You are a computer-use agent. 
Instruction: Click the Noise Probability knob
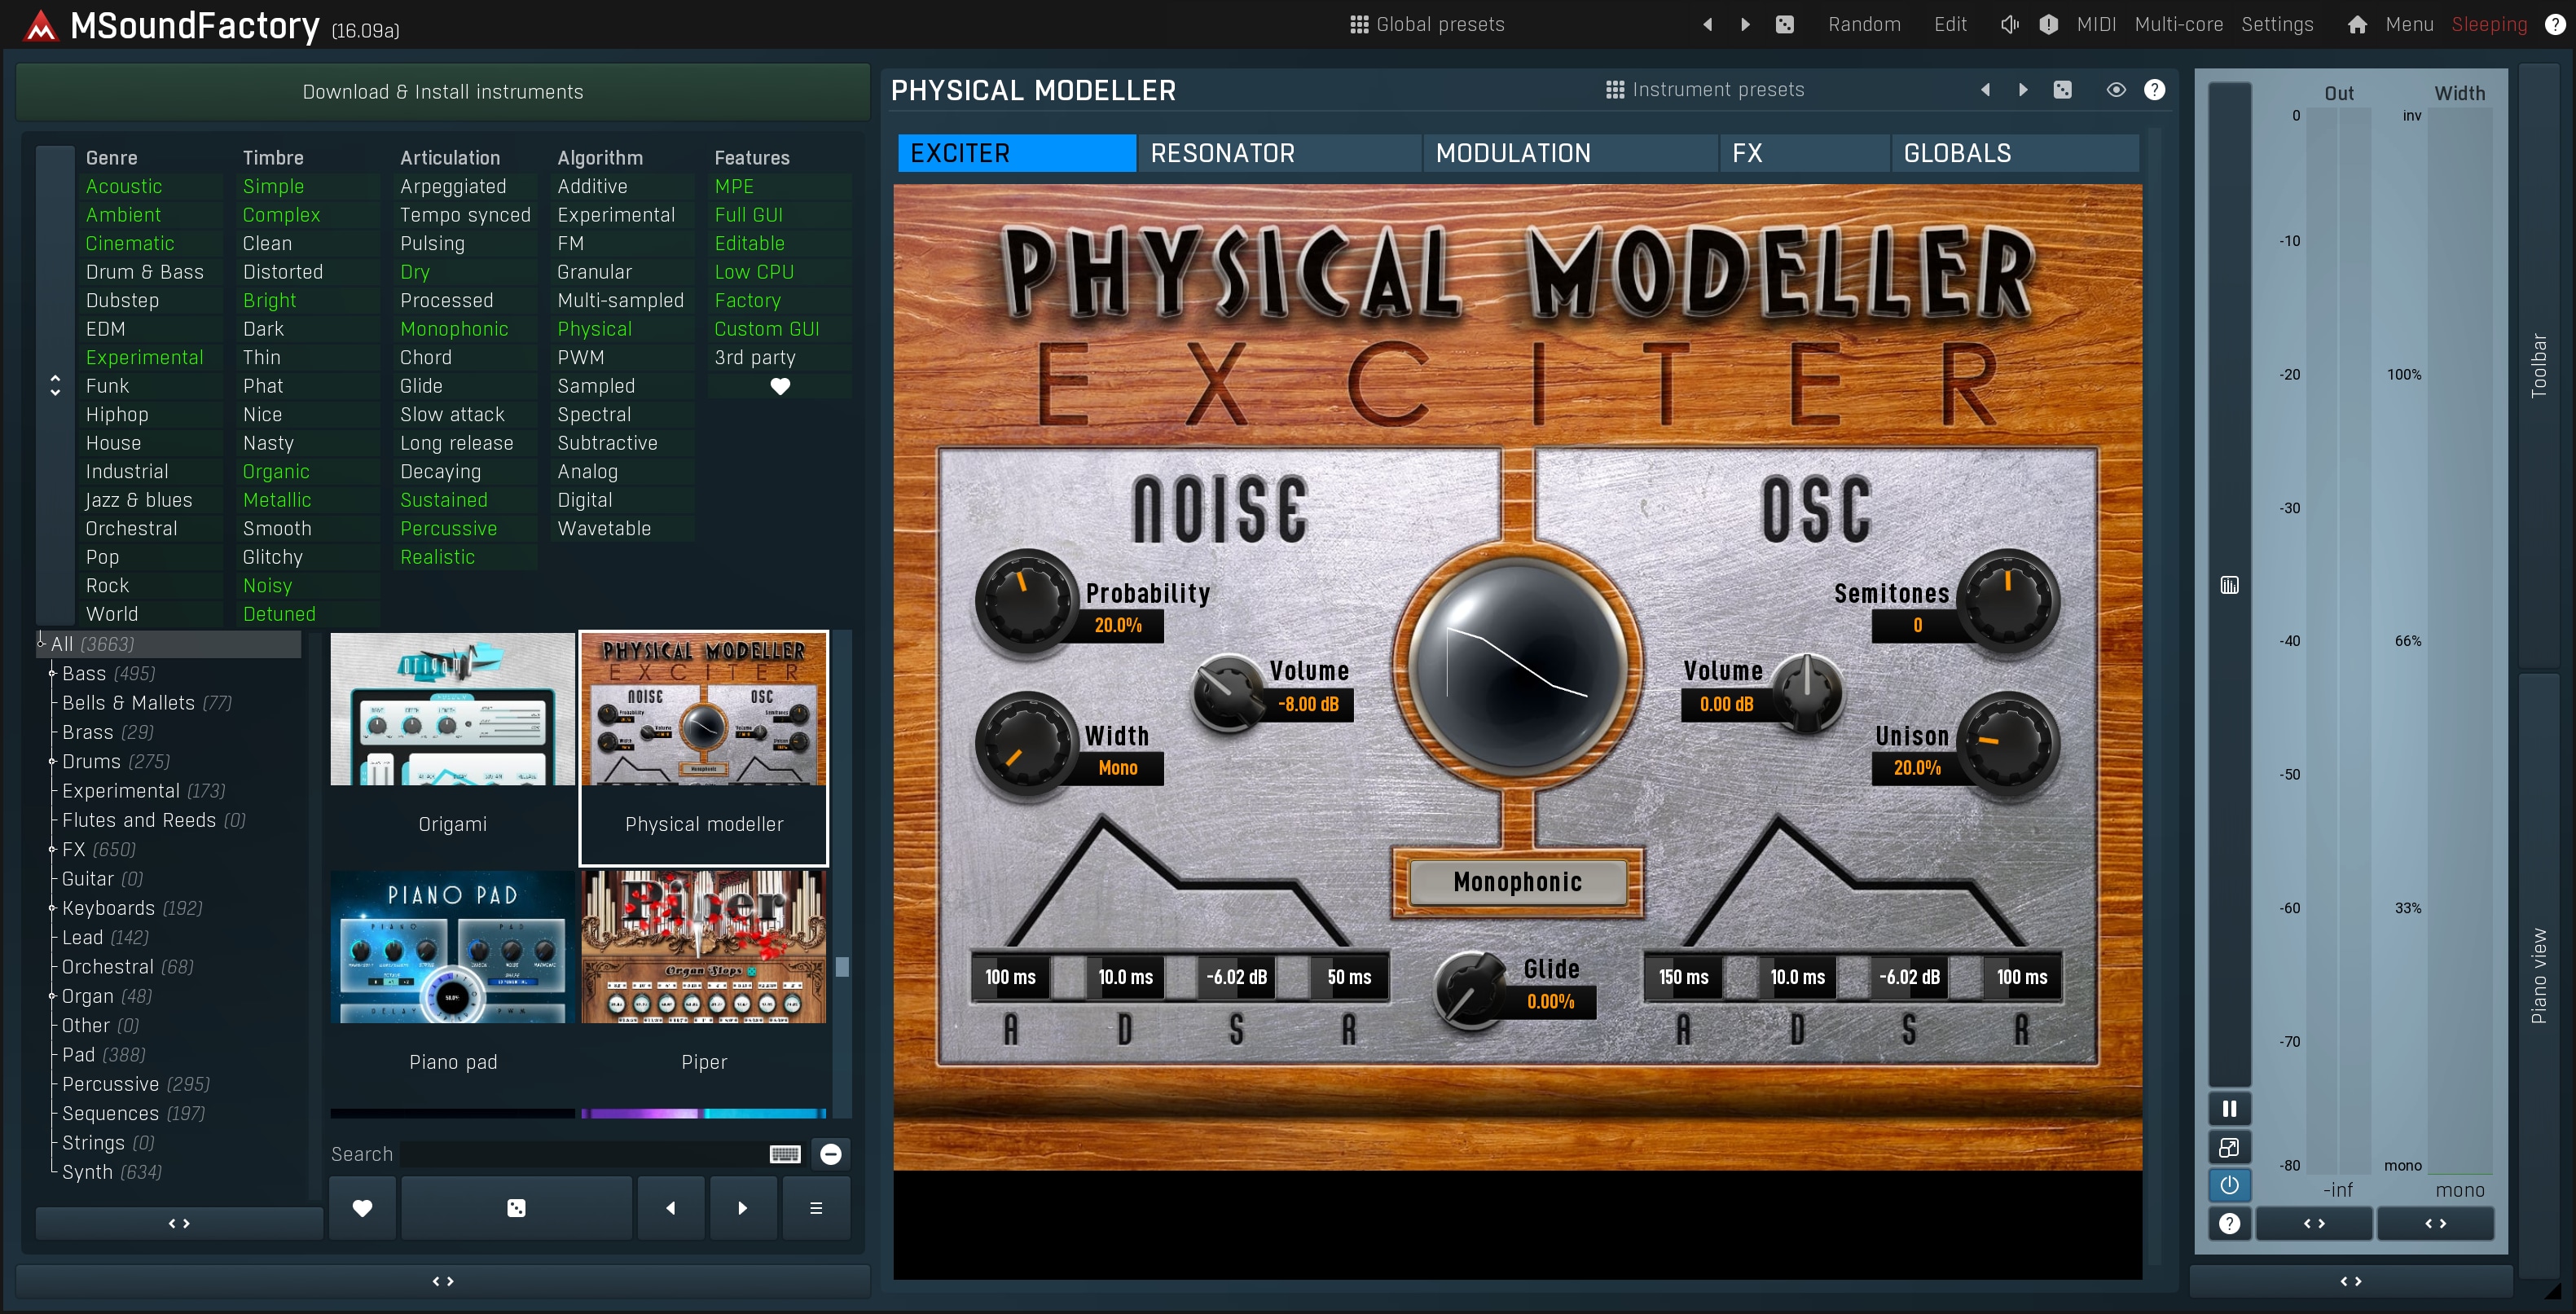pyautogui.click(x=1027, y=601)
